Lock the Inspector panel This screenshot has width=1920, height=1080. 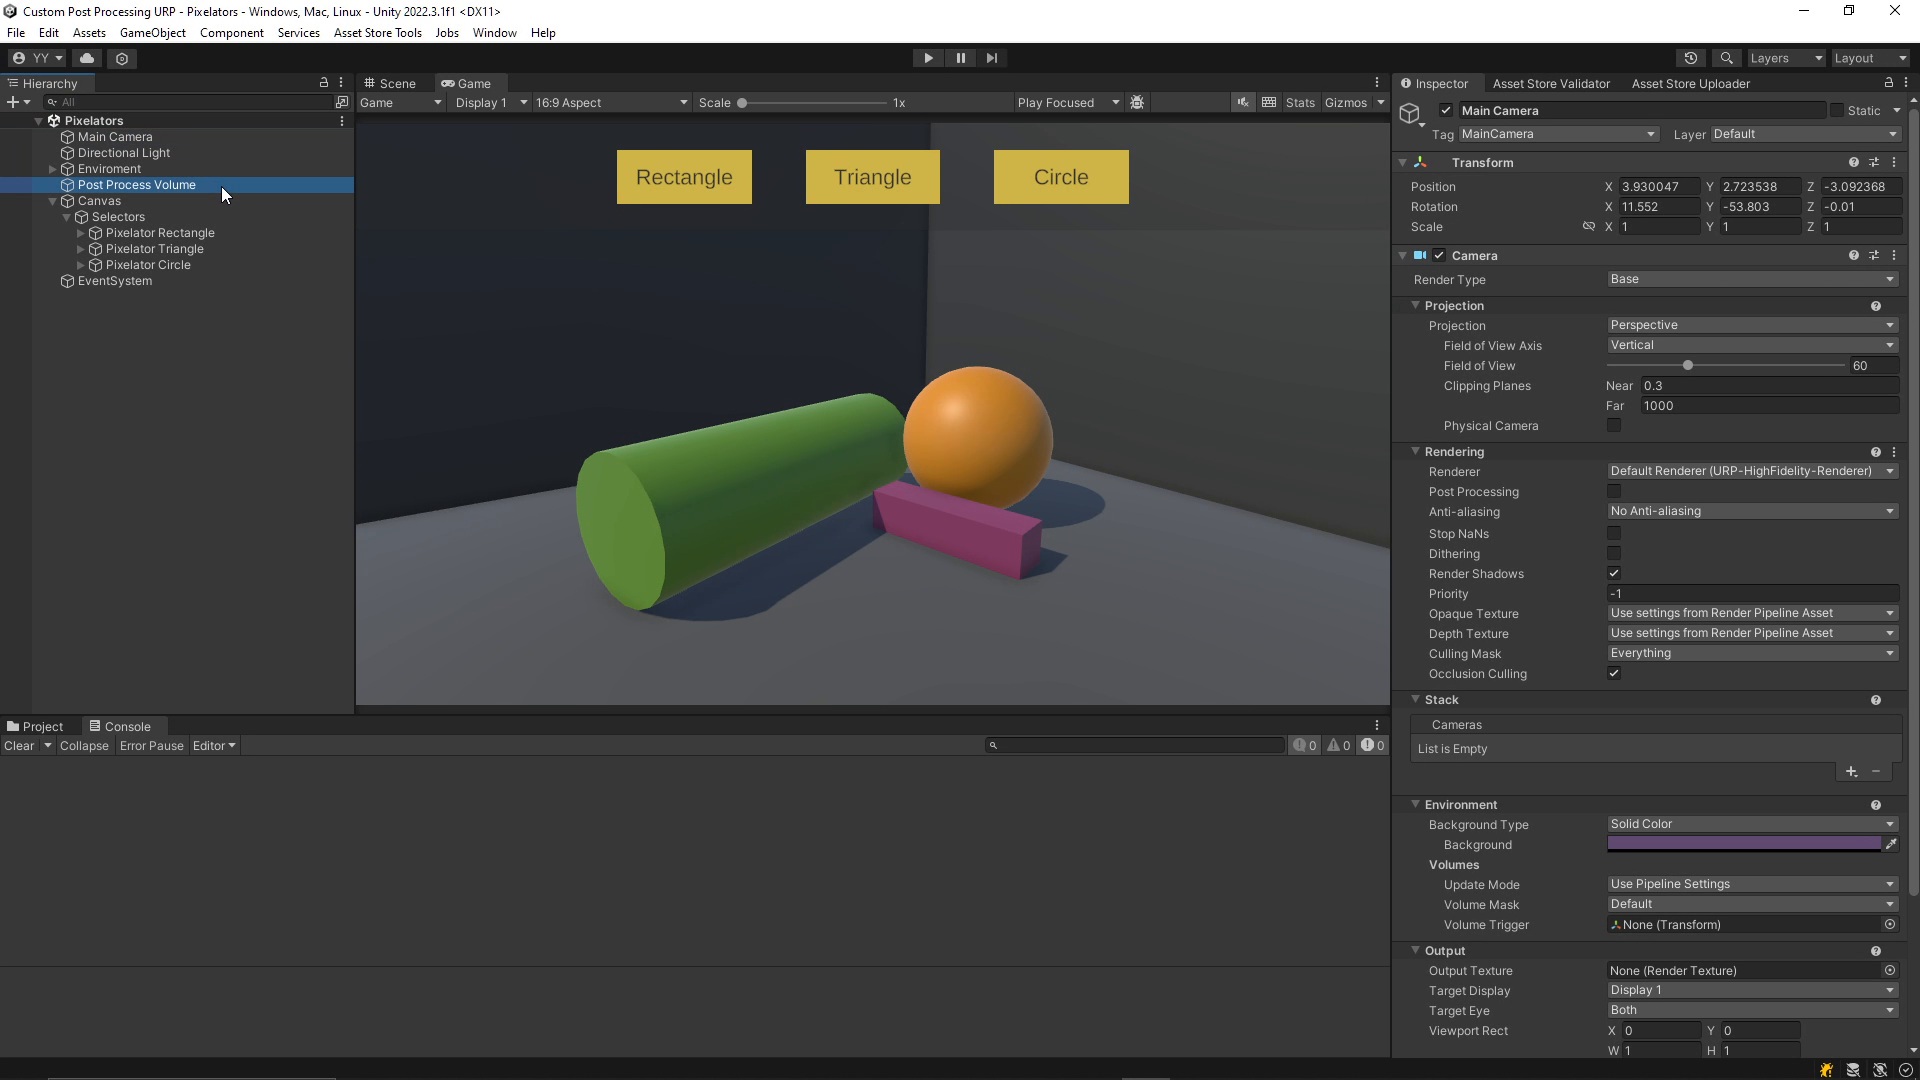point(1888,83)
